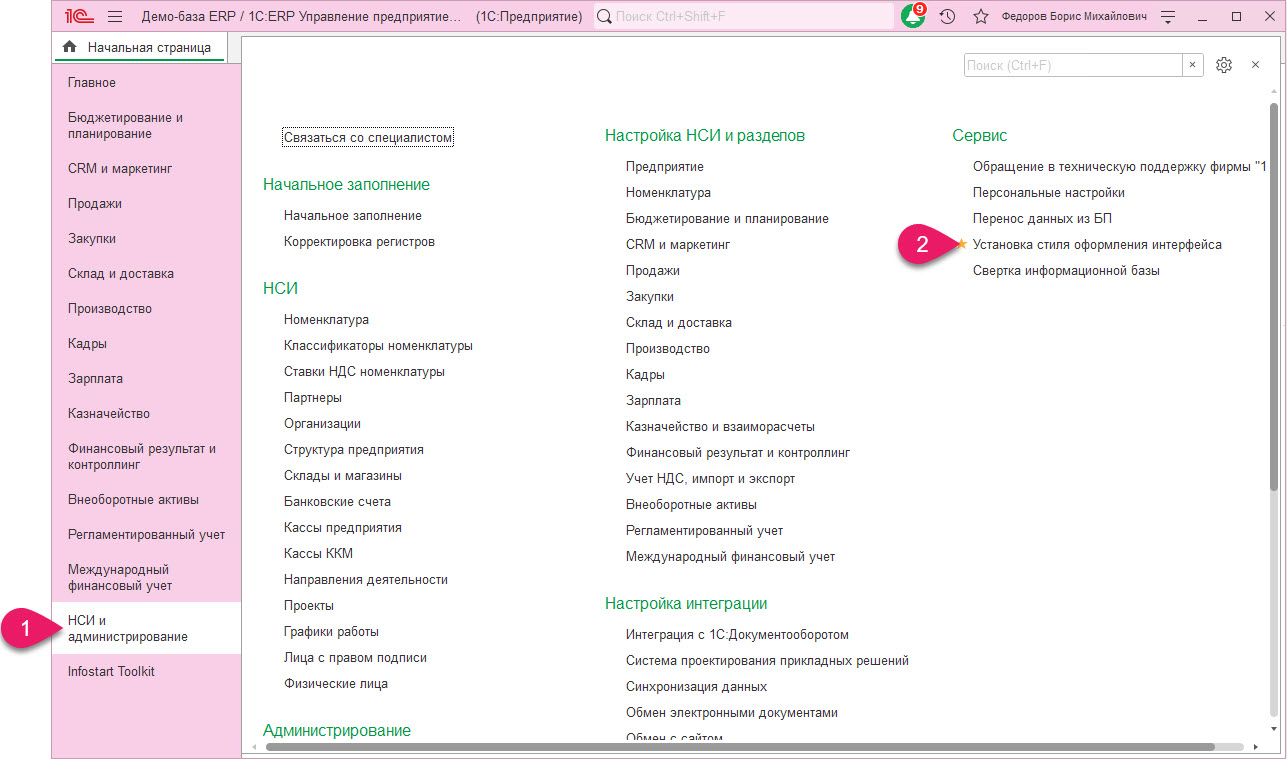Open Международный финансовый учет settings link

(x=730, y=557)
